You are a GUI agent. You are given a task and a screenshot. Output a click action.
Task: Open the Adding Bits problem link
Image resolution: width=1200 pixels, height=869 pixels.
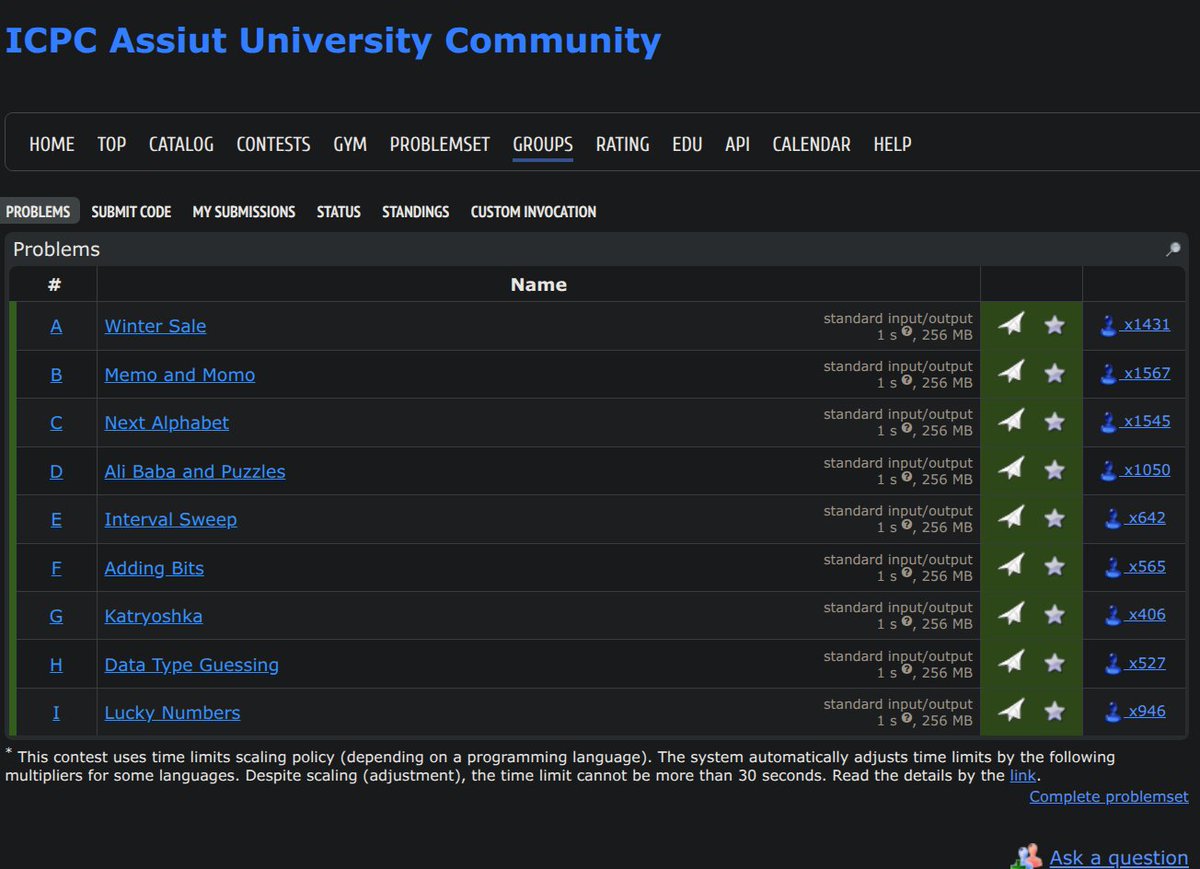[x=154, y=568]
